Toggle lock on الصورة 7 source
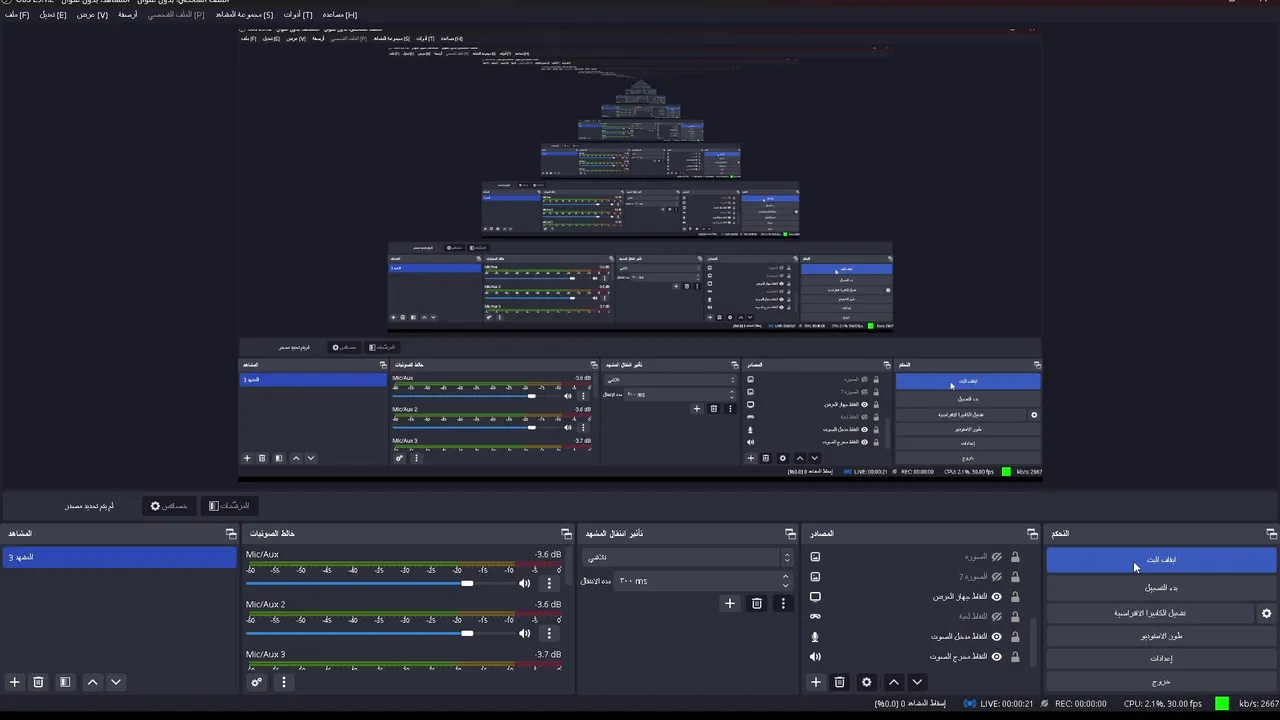1280x720 pixels. [1015, 577]
